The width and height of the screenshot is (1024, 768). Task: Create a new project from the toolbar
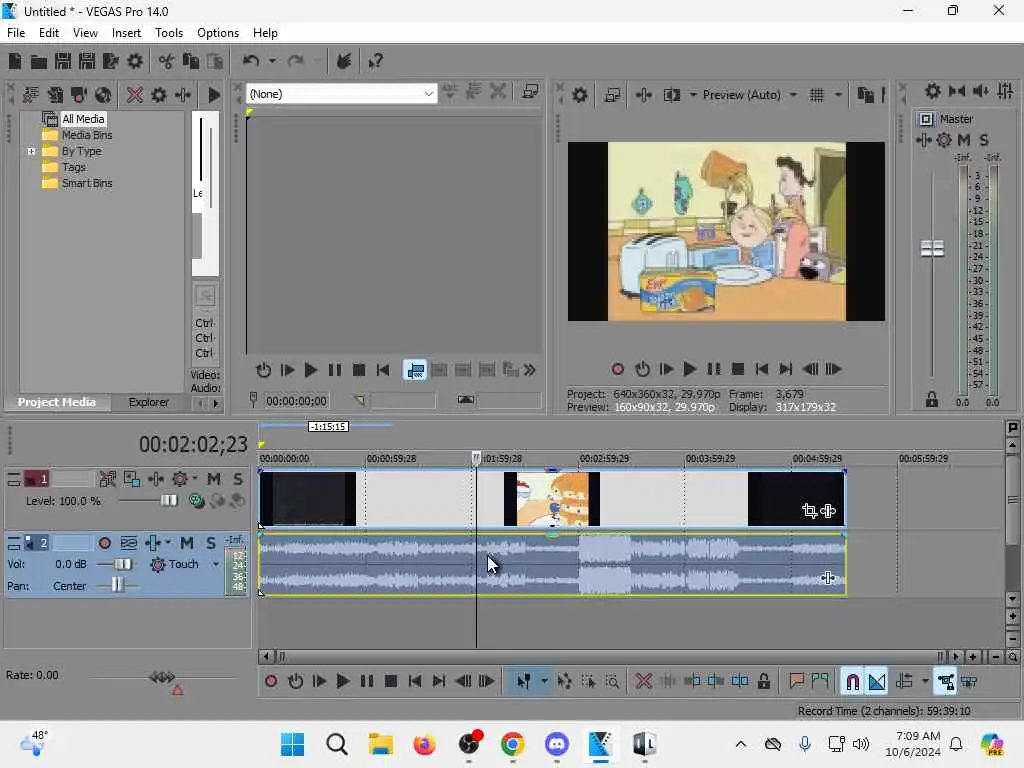[x=14, y=61]
